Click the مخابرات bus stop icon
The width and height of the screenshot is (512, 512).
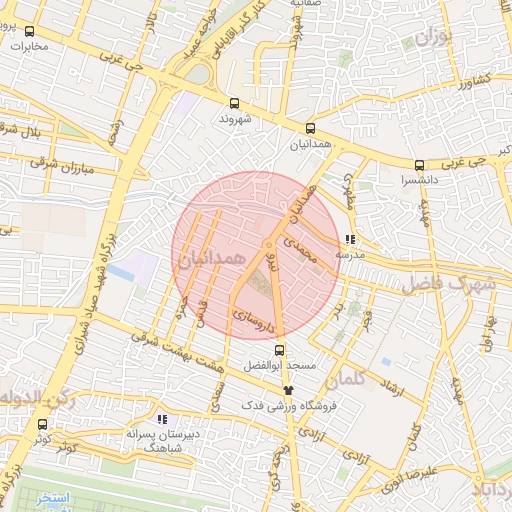pos(29,32)
